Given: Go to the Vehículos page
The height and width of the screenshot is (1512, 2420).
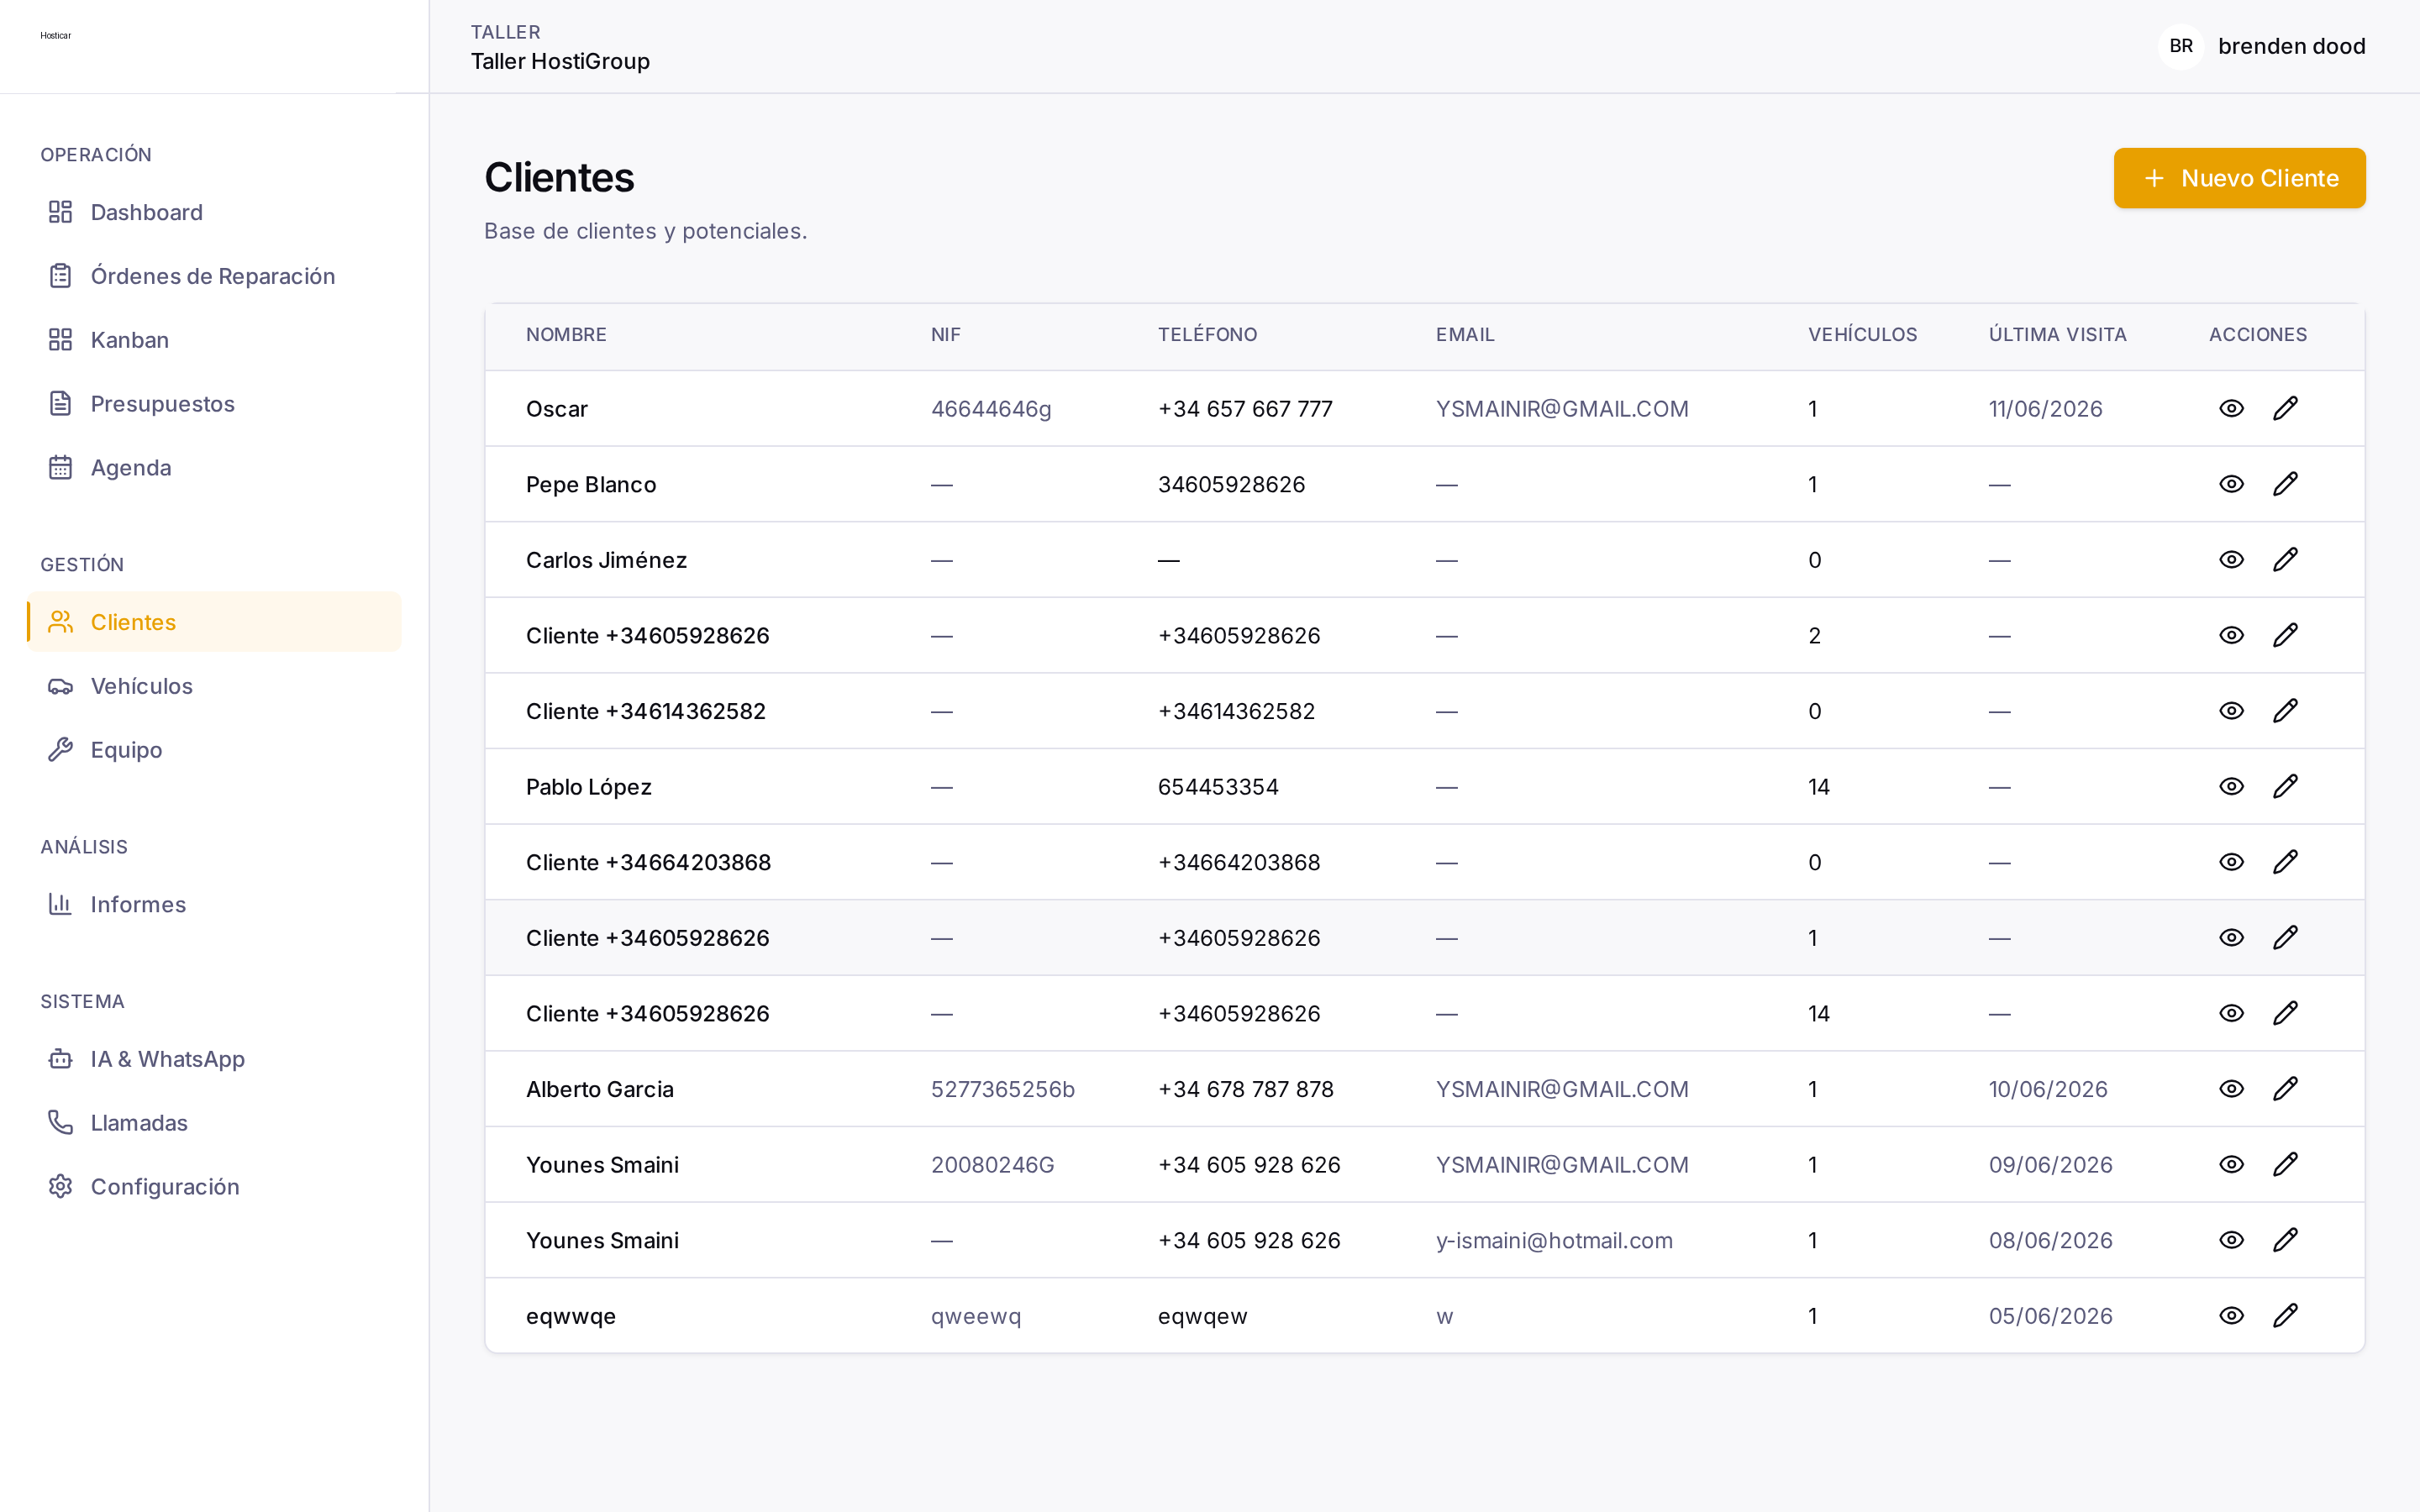Looking at the screenshot, I should click(214, 686).
